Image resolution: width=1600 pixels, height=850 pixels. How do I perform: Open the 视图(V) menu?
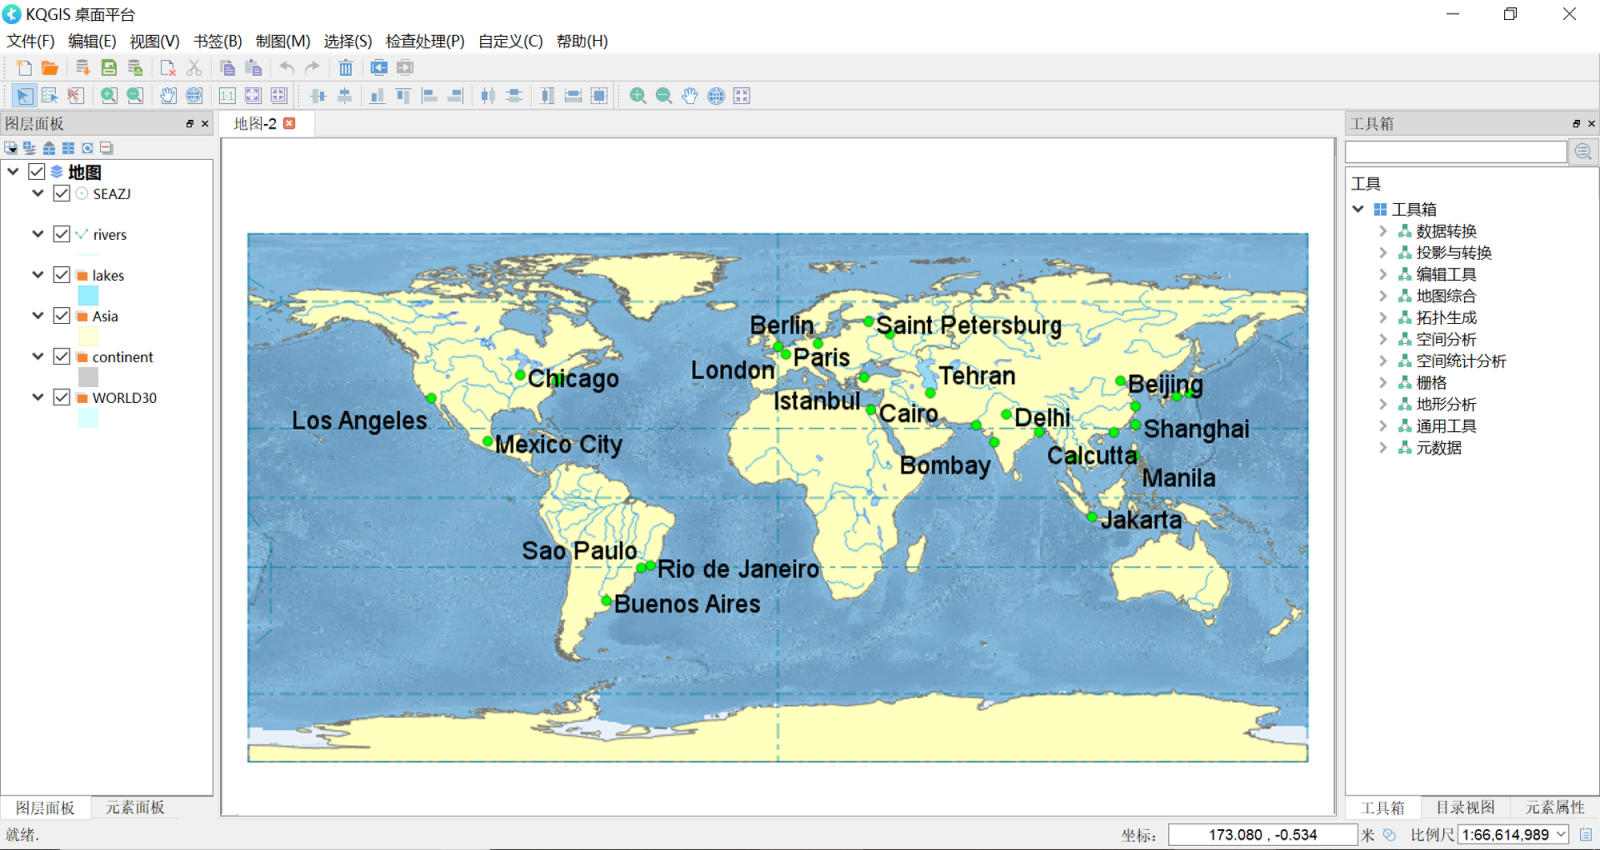pos(155,41)
